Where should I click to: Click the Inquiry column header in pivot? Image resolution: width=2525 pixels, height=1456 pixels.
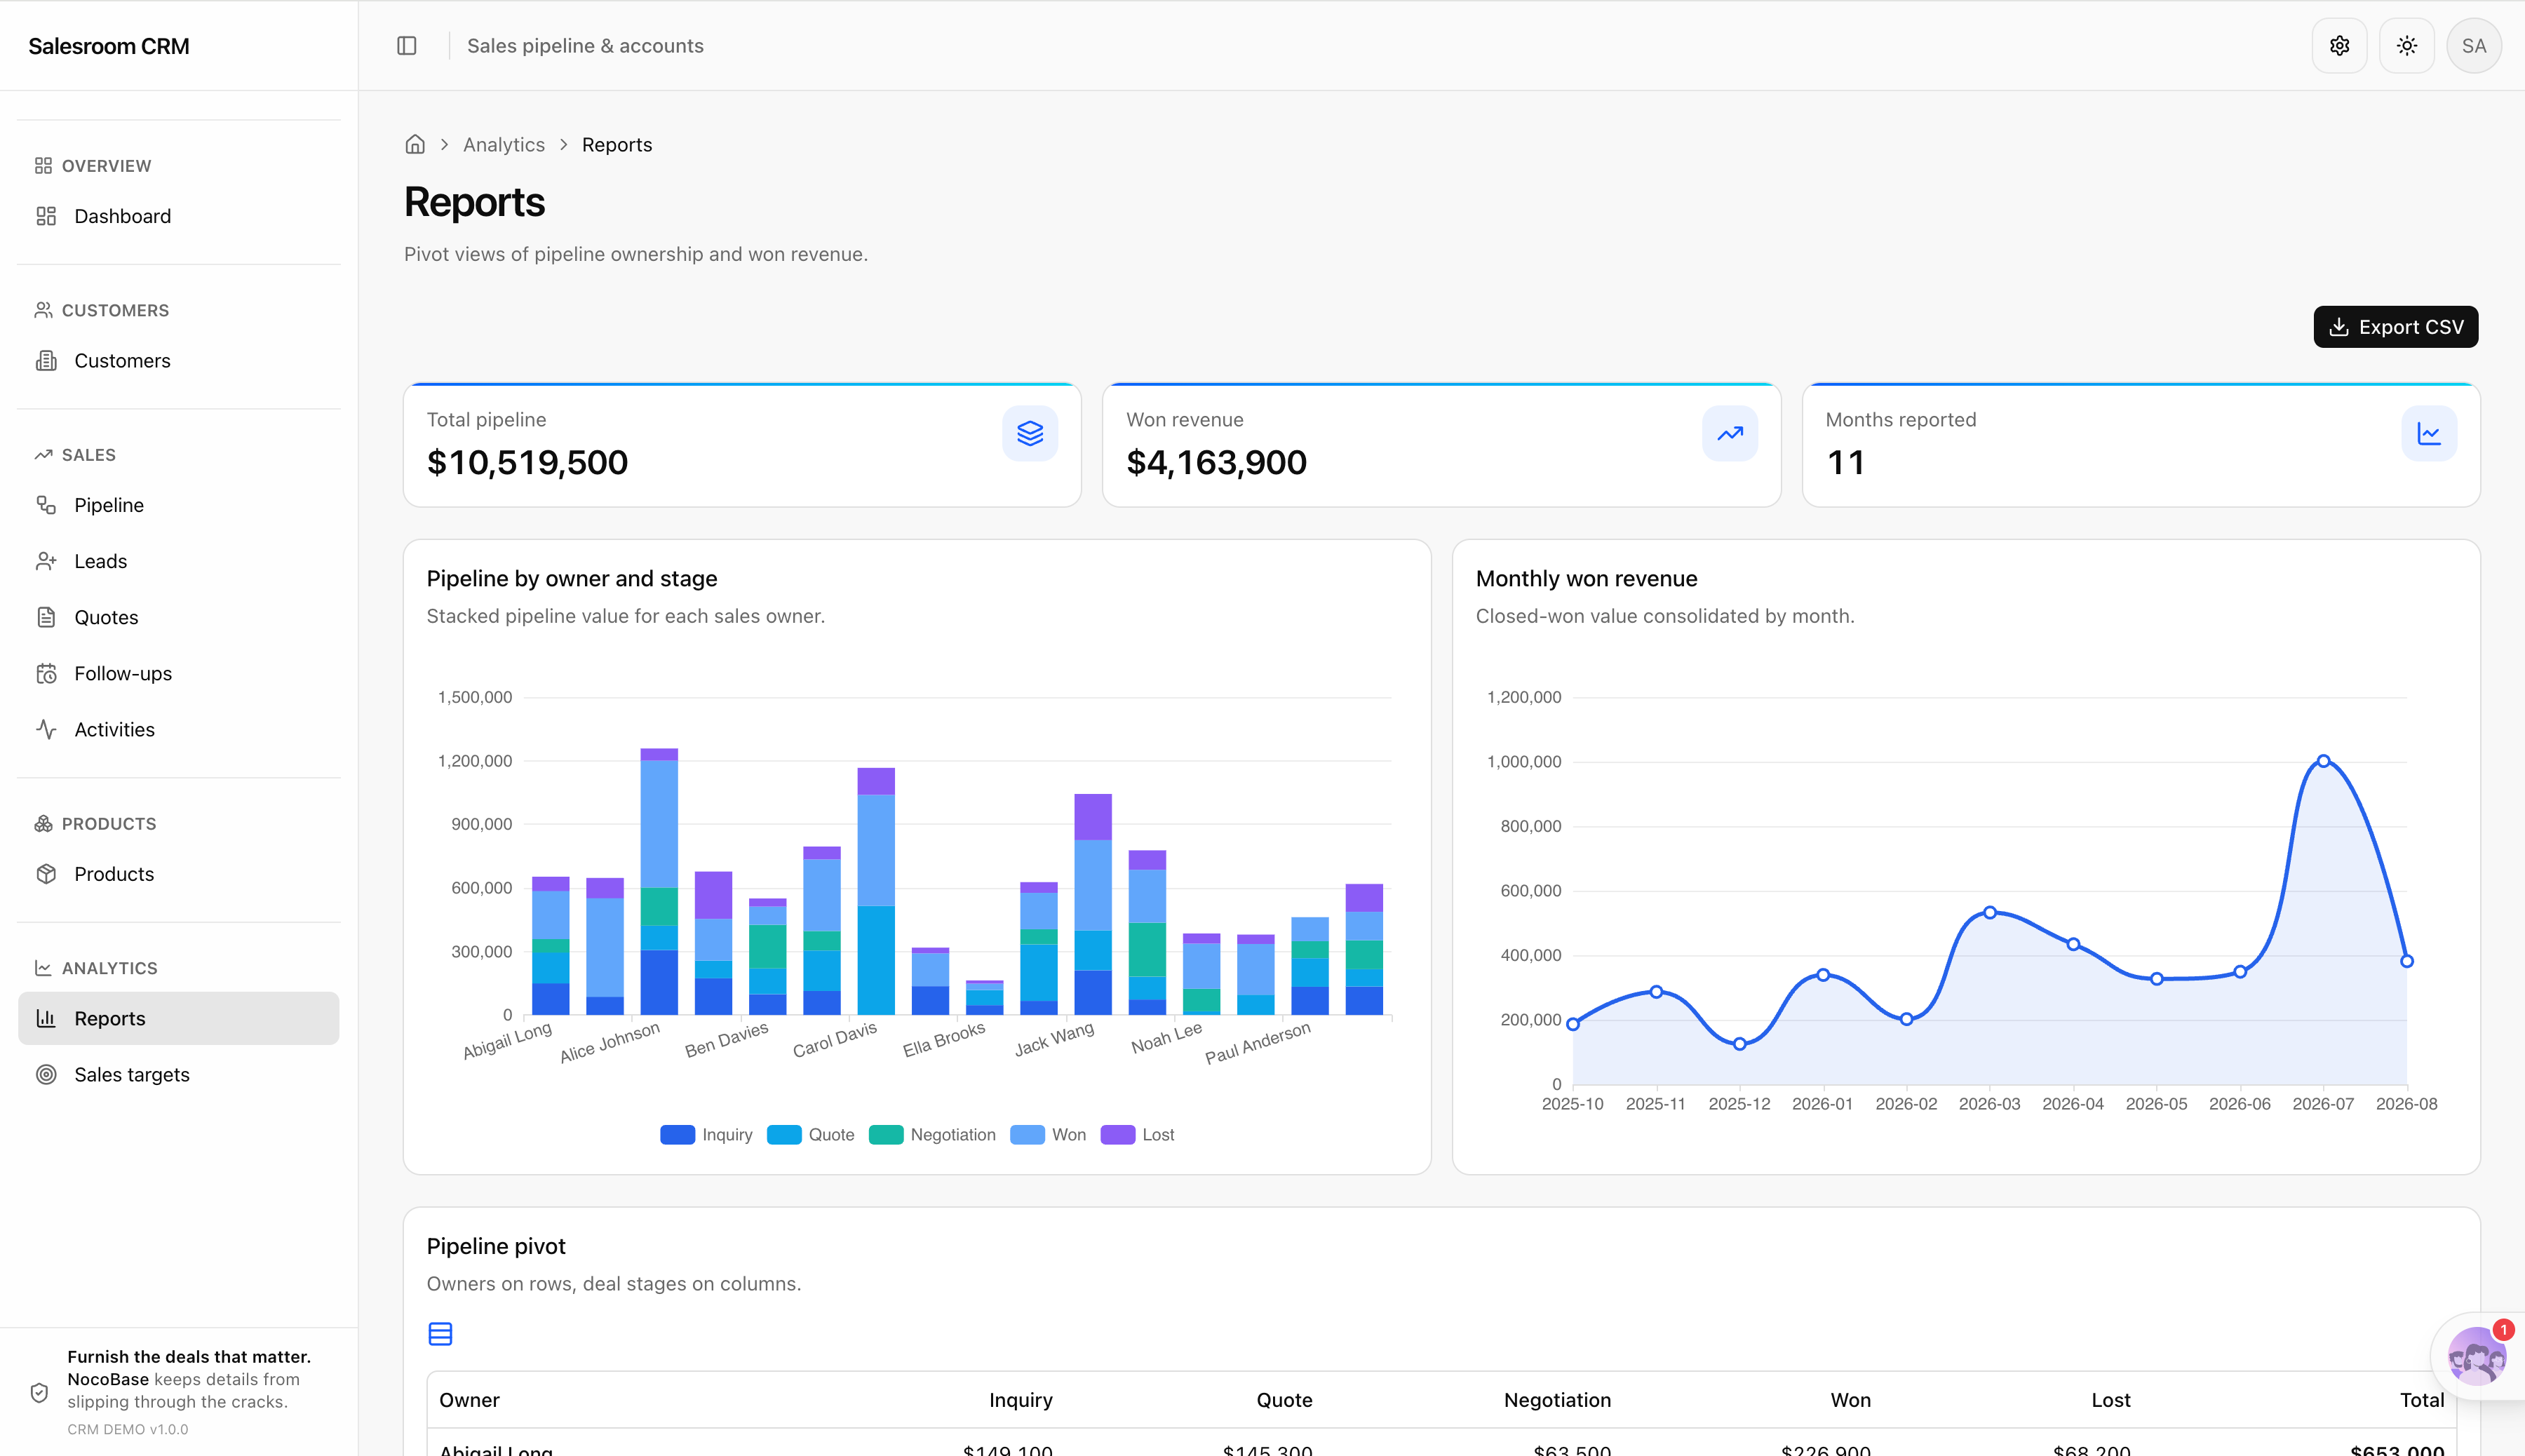[1020, 1400]
